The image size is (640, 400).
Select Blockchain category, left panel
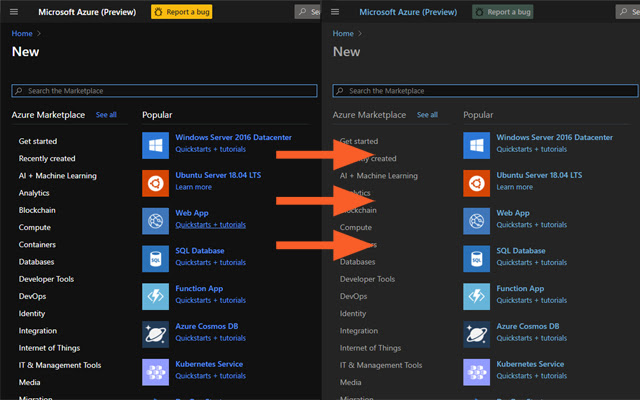tap(37, 210)
